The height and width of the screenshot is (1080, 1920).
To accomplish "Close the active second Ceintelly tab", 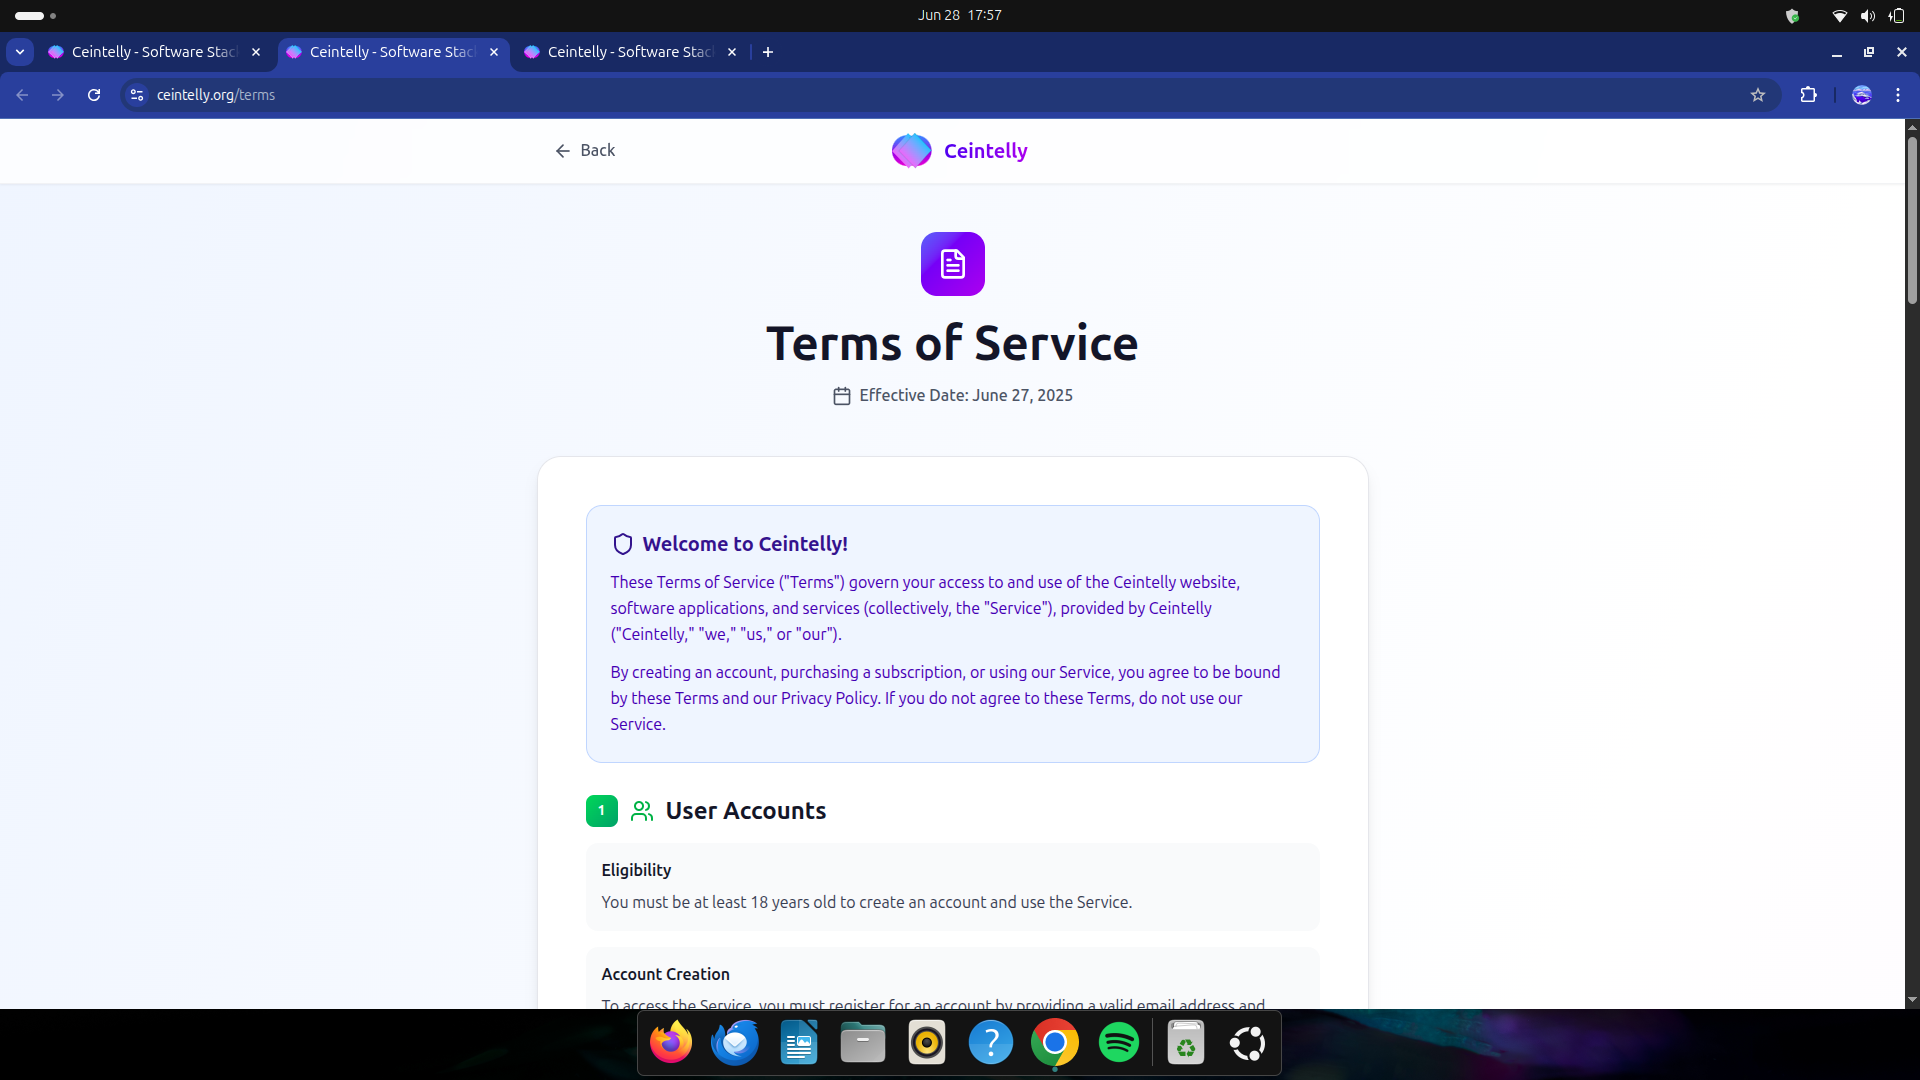I will tap(494, 52).
